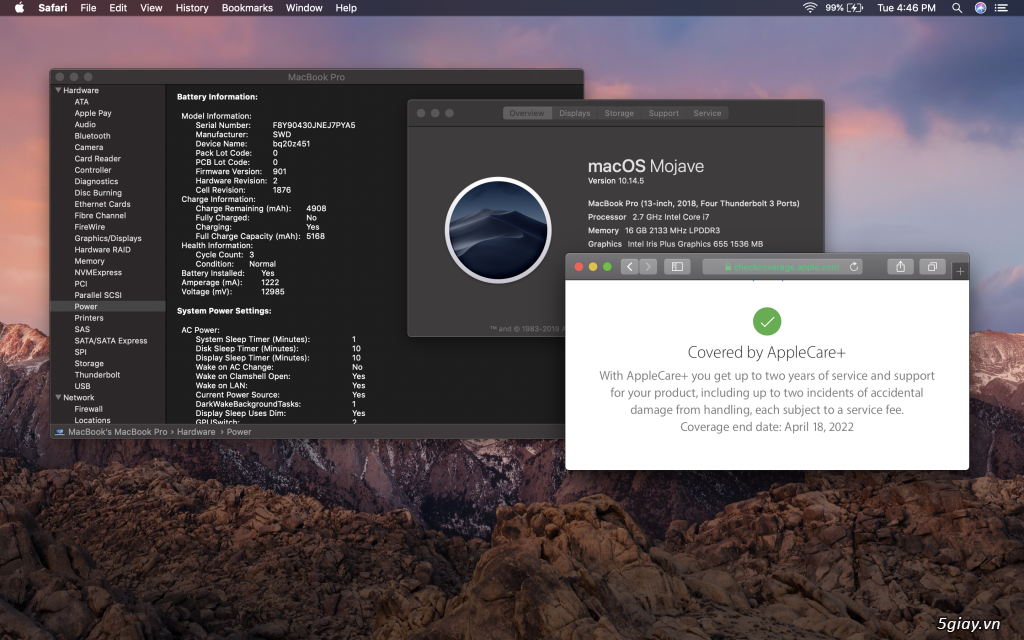This screenshot has width=1024, height=640.
Task: Select Camera in the sidebar
Action: (x=89, y=147)
